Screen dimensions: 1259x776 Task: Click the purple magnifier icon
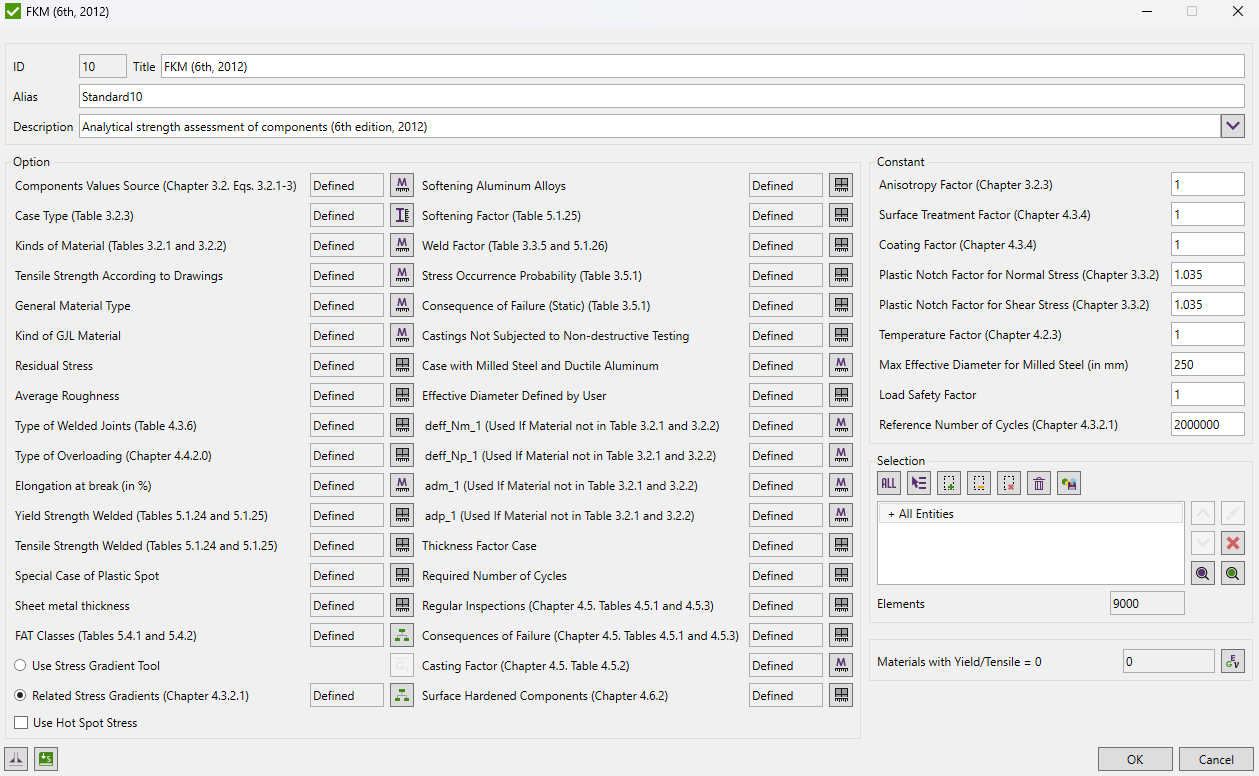click(x=1203, y=573)
